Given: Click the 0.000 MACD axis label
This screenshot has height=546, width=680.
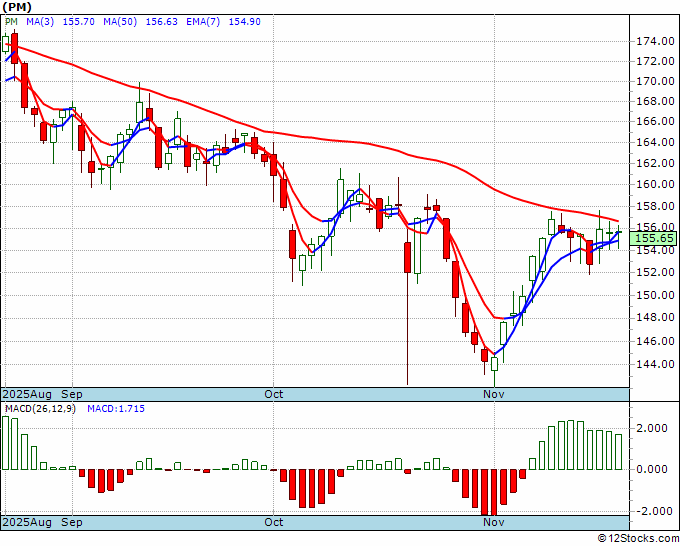Looking at the screenshot, I should 652,469.
